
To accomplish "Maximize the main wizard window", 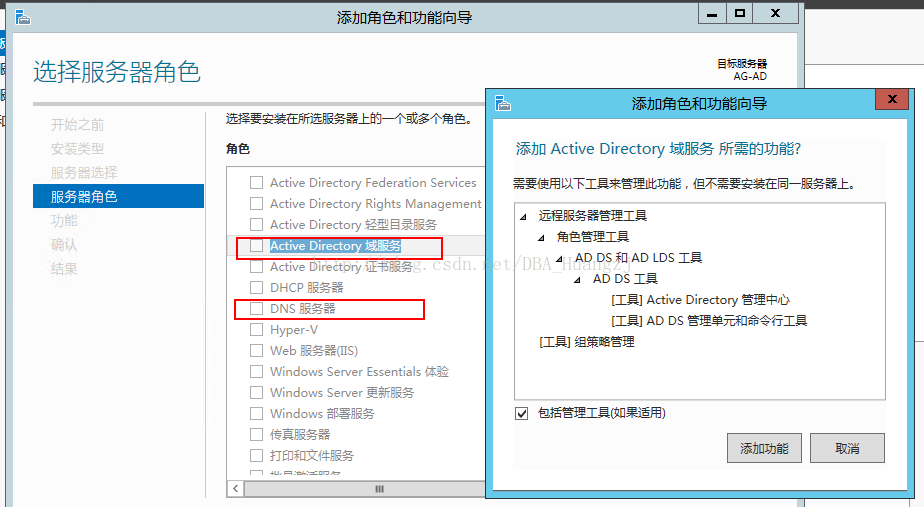I will [740, 13].
